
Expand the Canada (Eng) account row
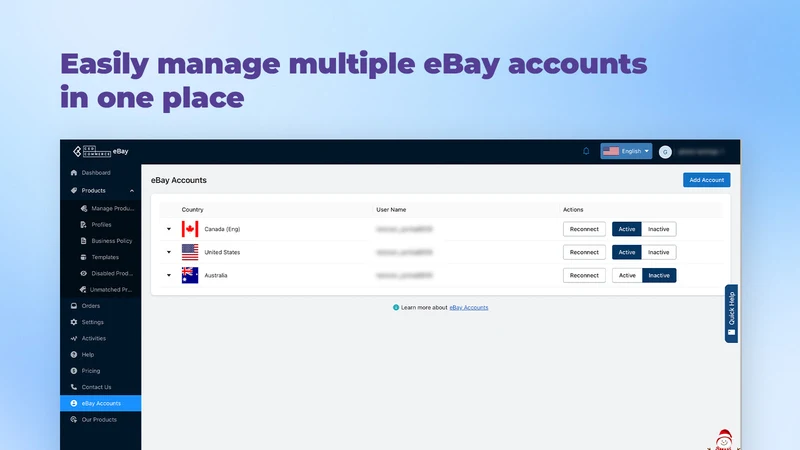(x=169, y=229)
